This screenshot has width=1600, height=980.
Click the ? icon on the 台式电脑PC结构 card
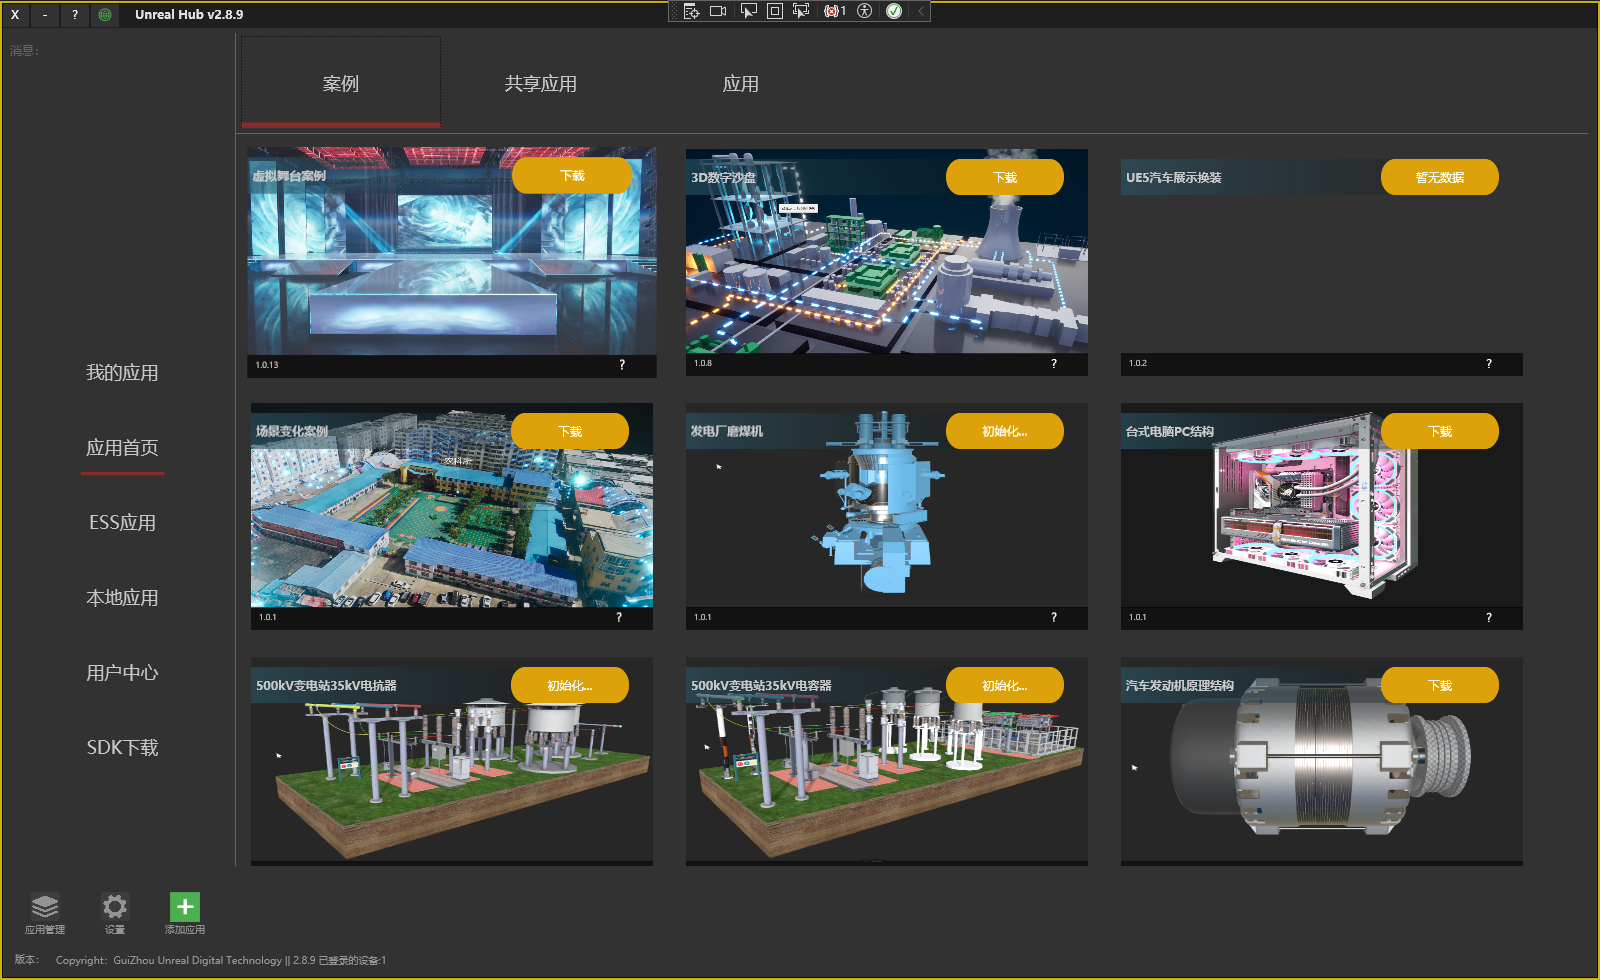point(1488,617)
